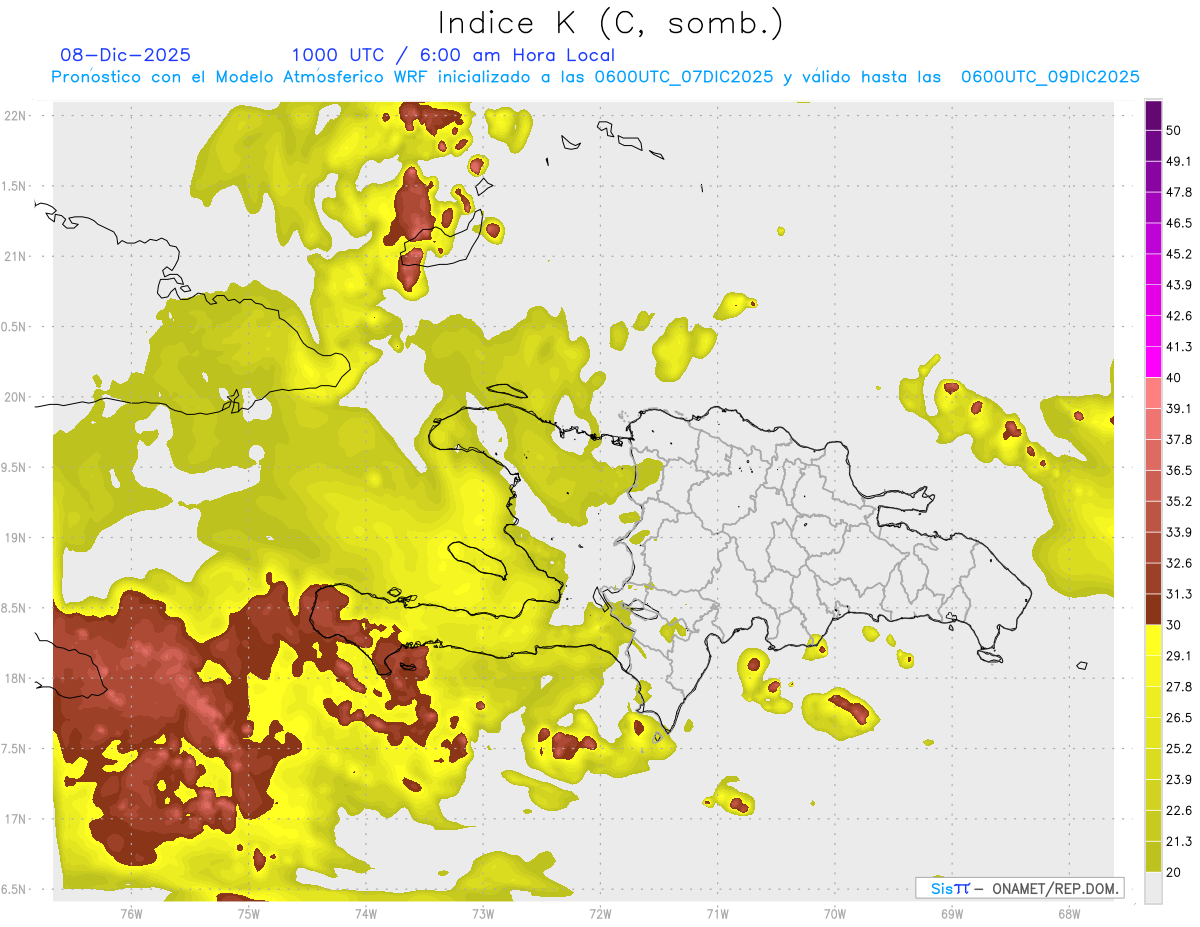Viewport: 1200px width, 927px height.
Task: Click the 21N latitude label
Action: pos(15,256)
